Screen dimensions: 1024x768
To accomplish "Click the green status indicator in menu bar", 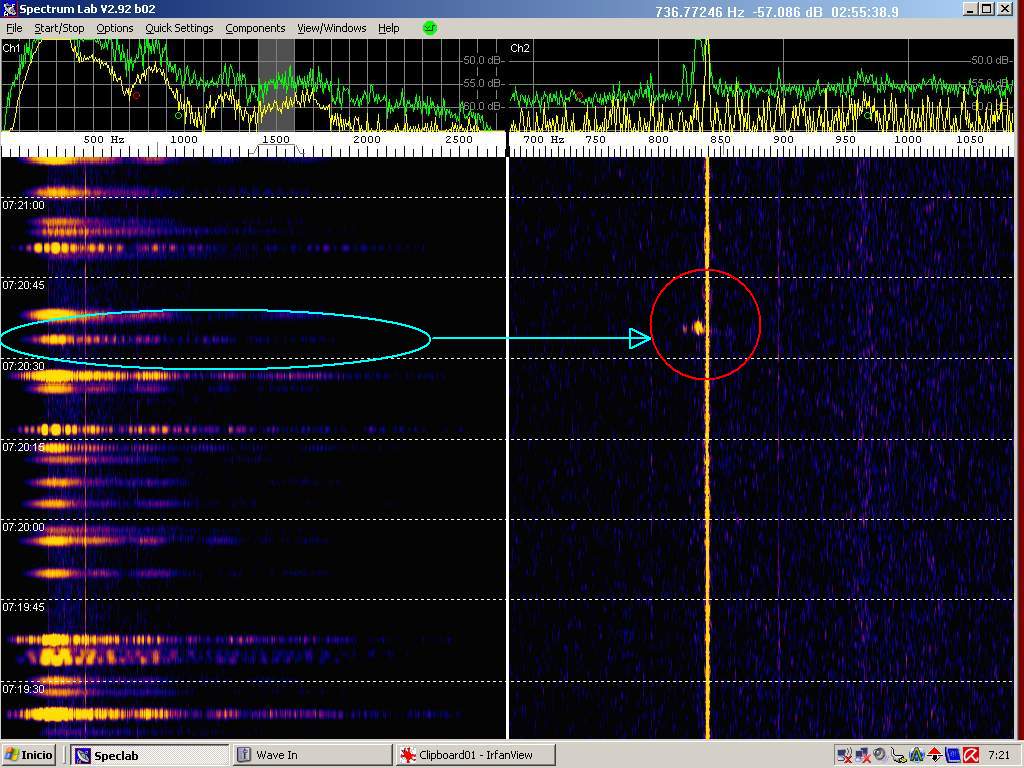I will point(430,28).
